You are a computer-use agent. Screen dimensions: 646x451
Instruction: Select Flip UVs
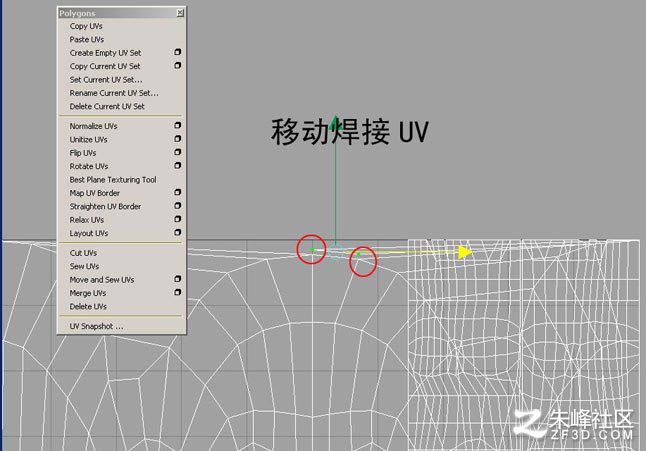[83, 153]
